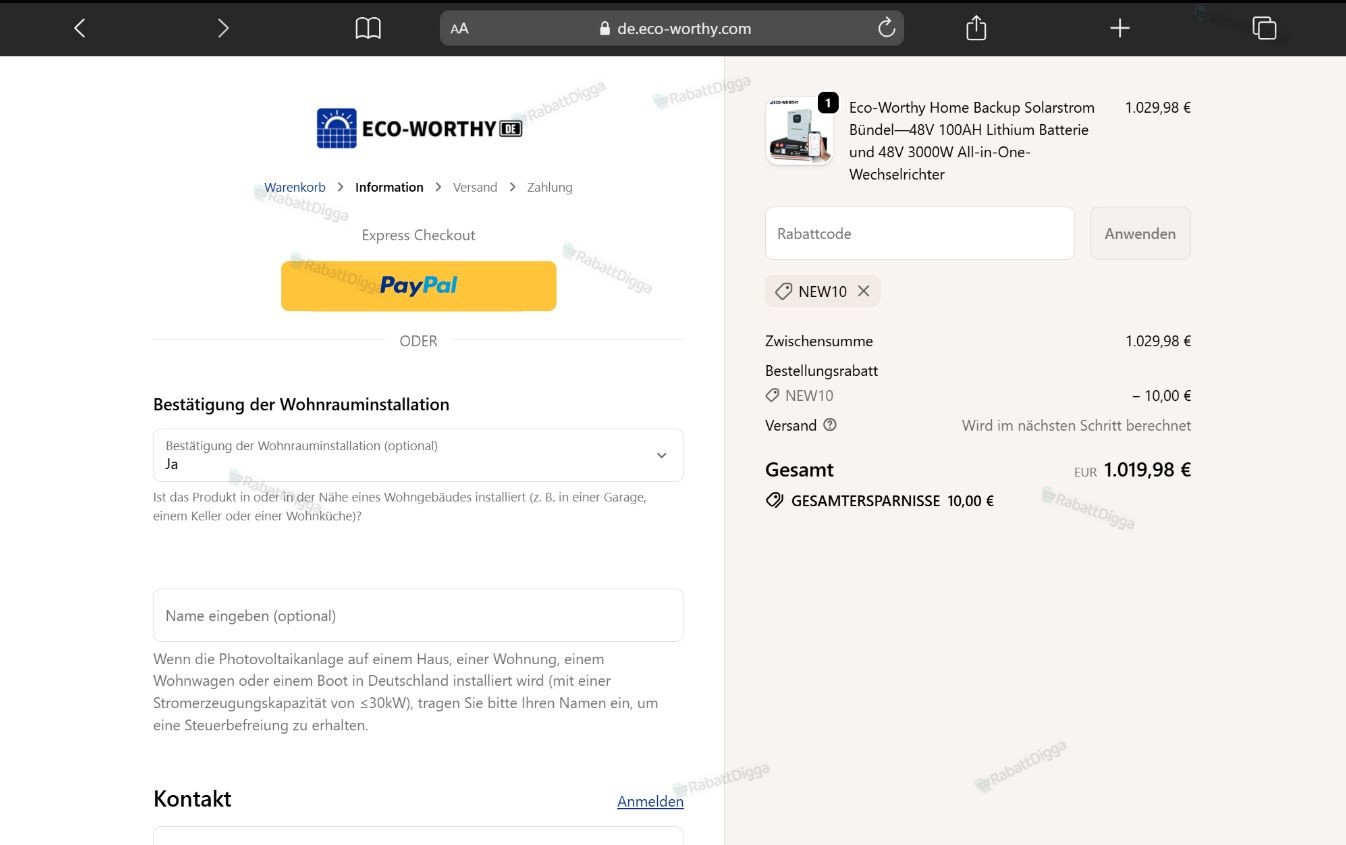1346x845 pixels.
Task: Click the Versand help question mark icon
Action: pos(830,425)
